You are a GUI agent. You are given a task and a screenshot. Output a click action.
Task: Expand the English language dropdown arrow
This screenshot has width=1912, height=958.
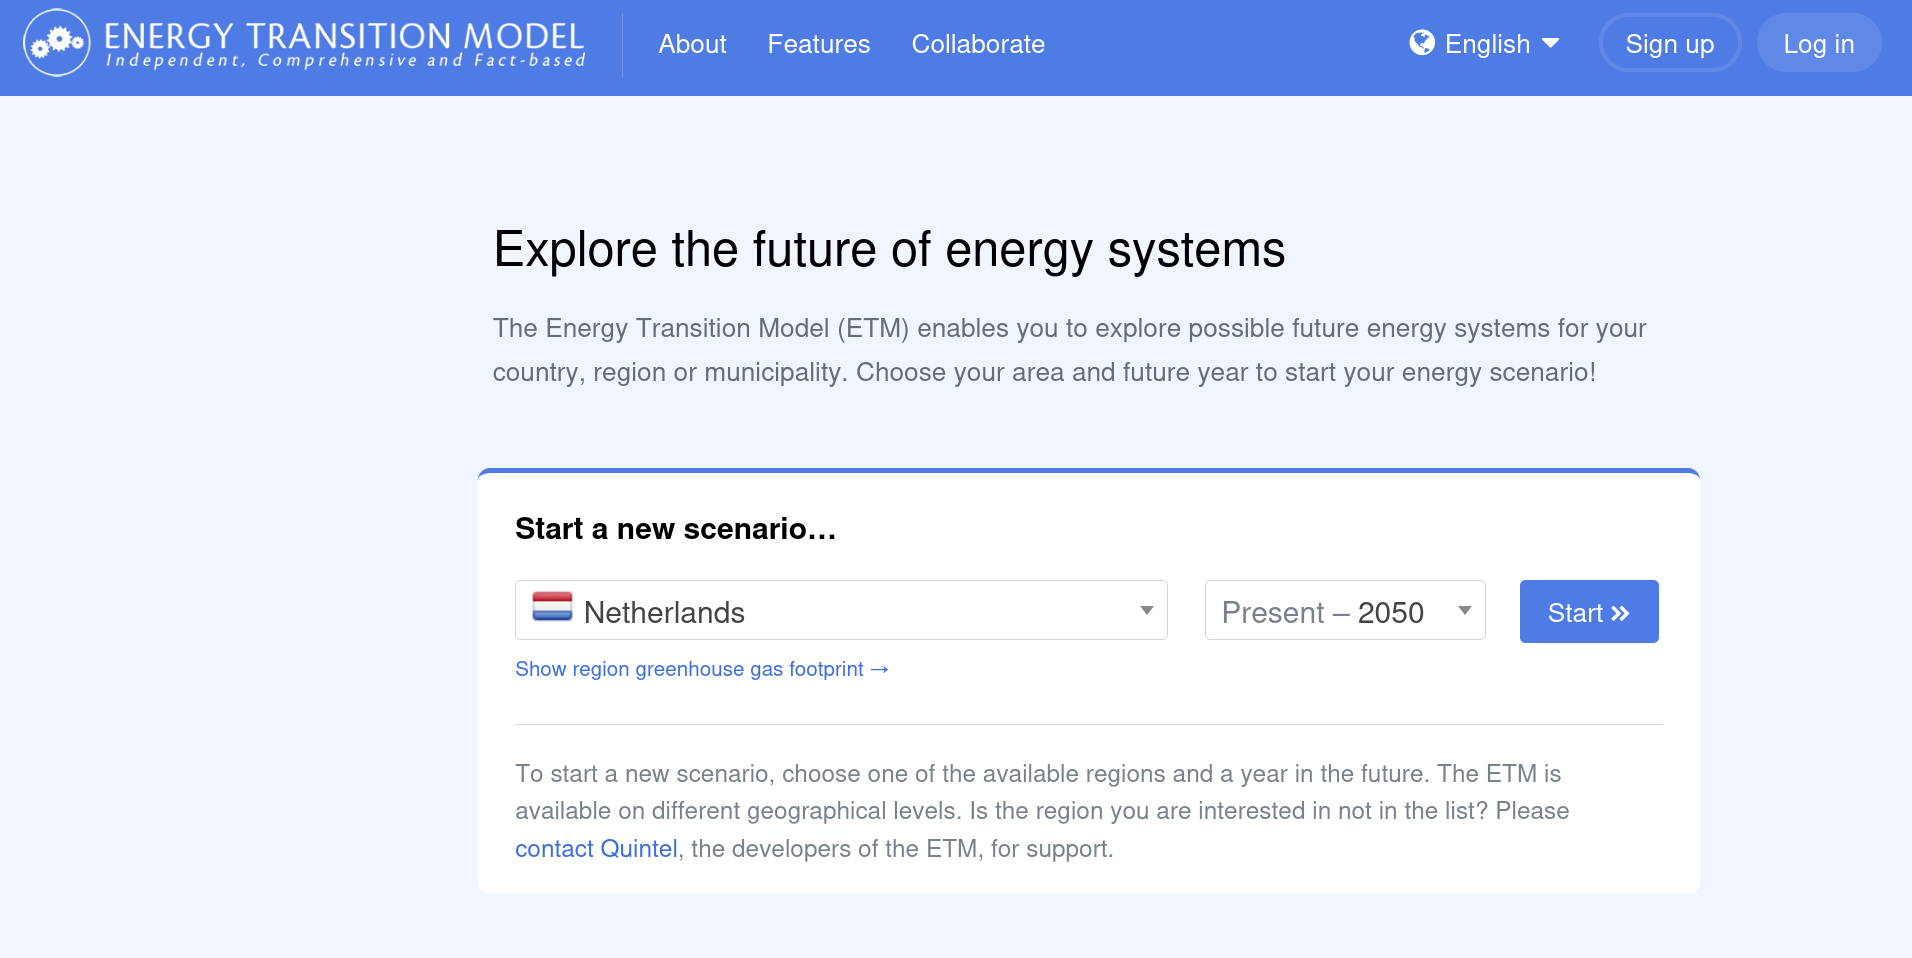click(x=1550, y=43)
